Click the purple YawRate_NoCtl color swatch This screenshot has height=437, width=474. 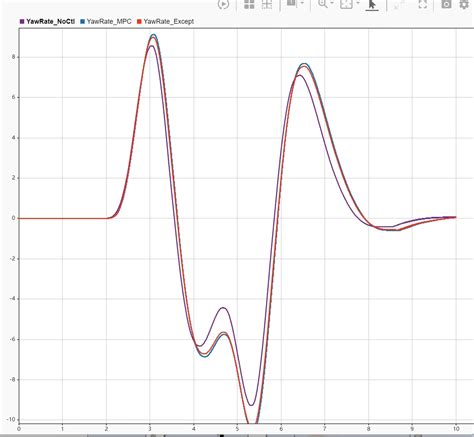click(22, 21)
